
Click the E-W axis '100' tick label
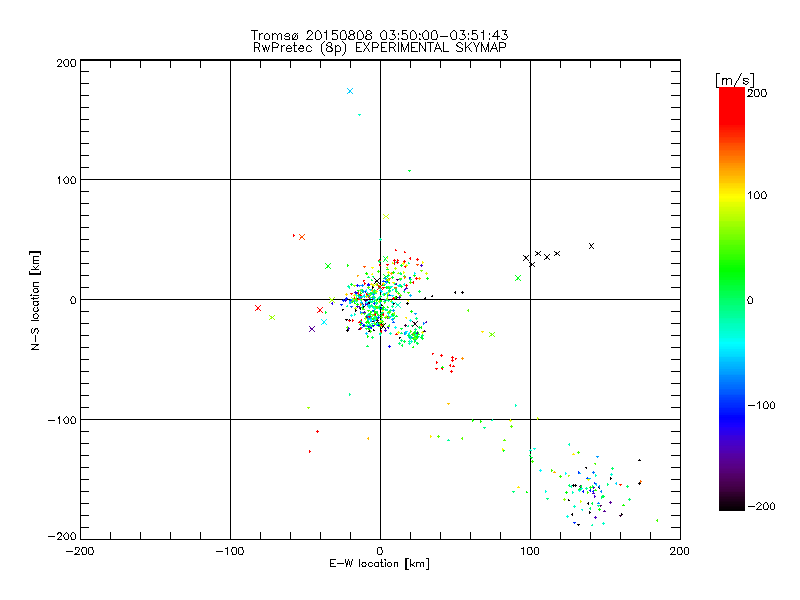[530, 551]
